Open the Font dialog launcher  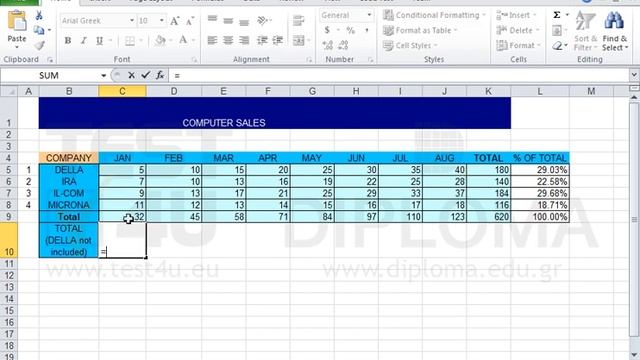[x=194, y=60]
